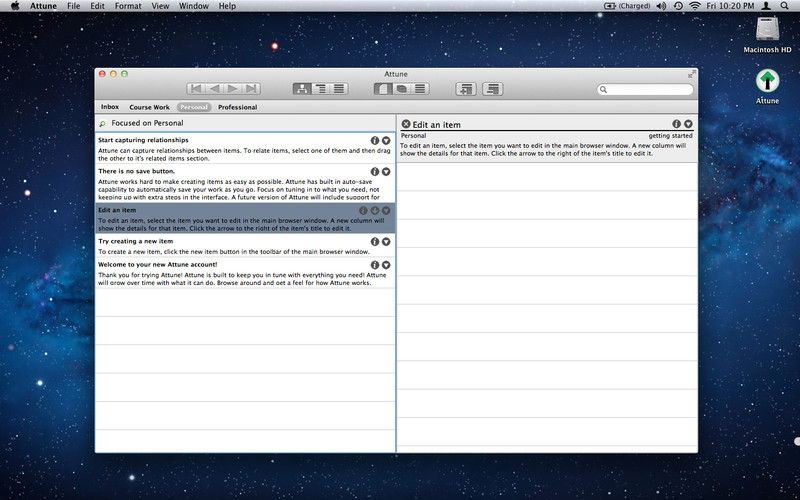
Task: Select Start capturing relationships item title
Action: pyautogui.click(x=143, y=140)
